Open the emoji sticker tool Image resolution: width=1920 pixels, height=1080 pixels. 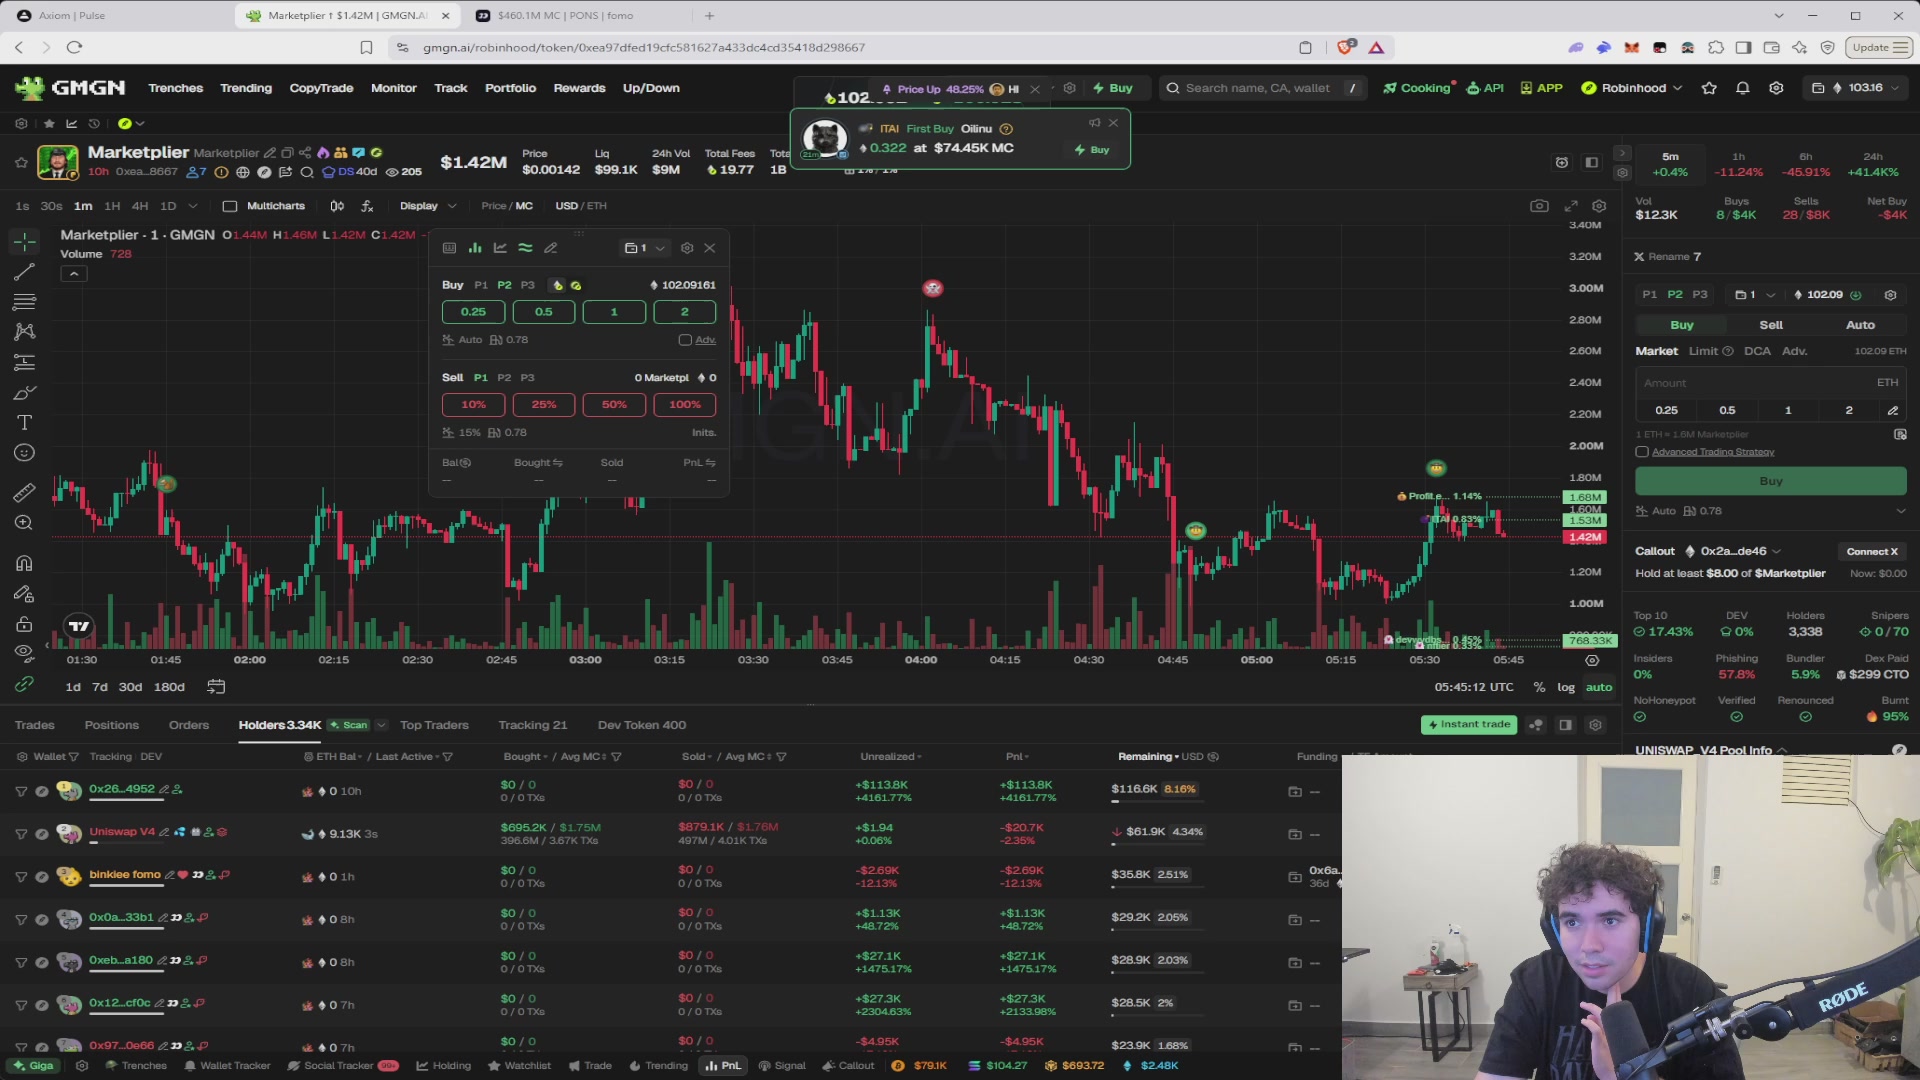(24, 453)
